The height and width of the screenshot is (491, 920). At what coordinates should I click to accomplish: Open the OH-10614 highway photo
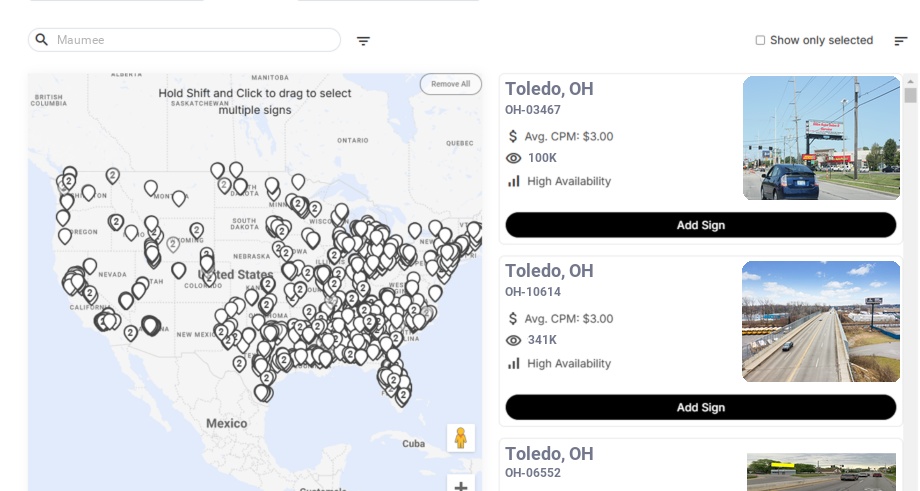click(821, 321)
